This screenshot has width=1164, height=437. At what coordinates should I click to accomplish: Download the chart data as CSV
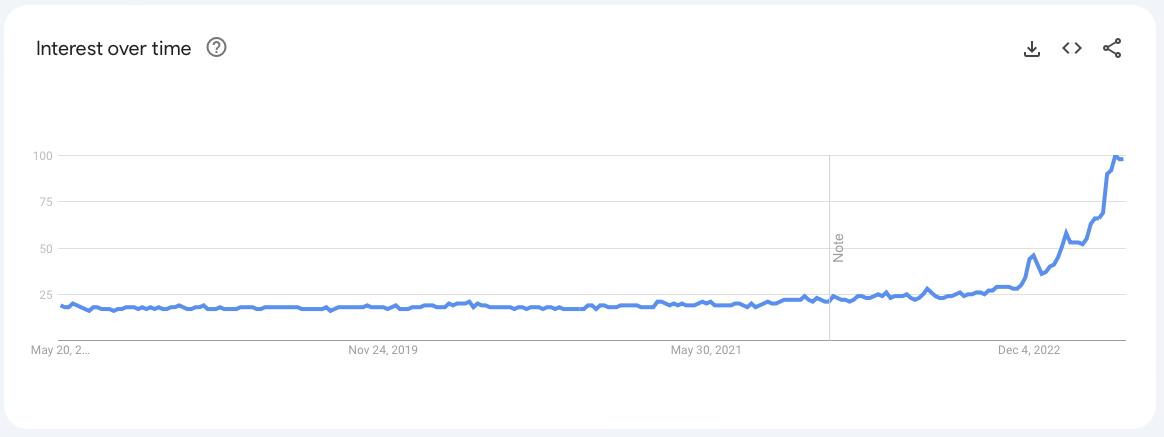(1032, 48)
